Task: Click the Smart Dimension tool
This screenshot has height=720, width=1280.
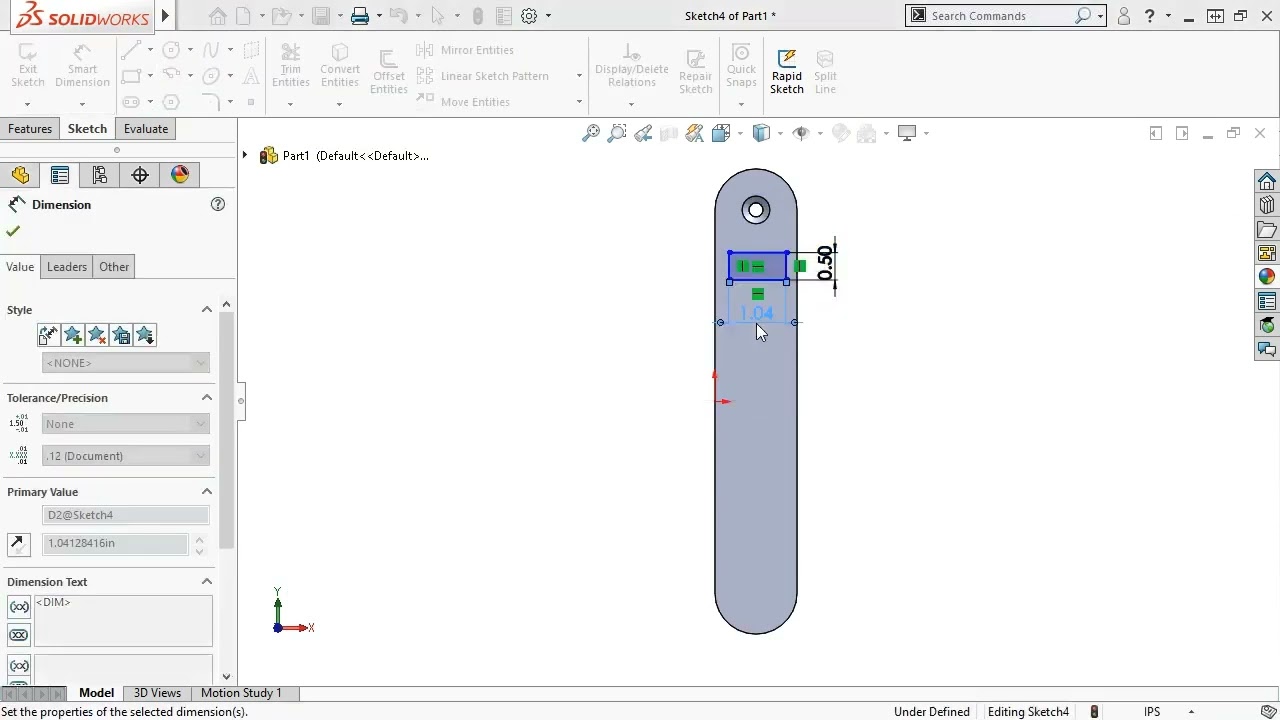Action: (x=82, y=66)
